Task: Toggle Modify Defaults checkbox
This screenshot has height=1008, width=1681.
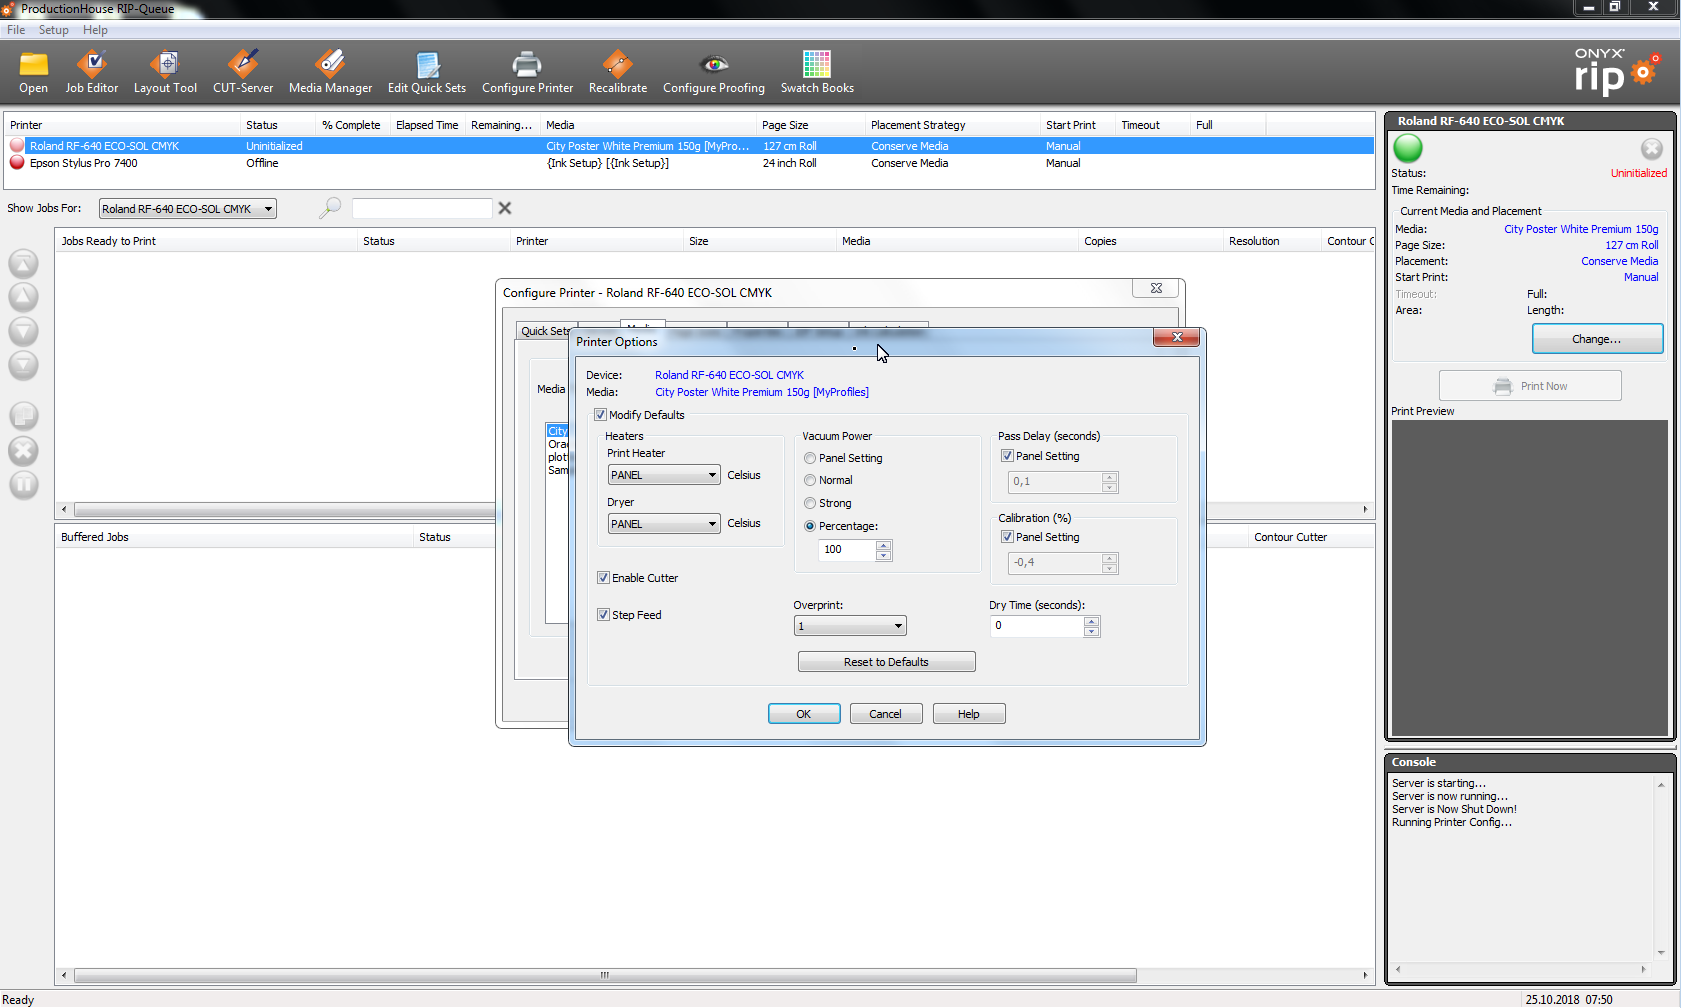Action: pos(600,415)
